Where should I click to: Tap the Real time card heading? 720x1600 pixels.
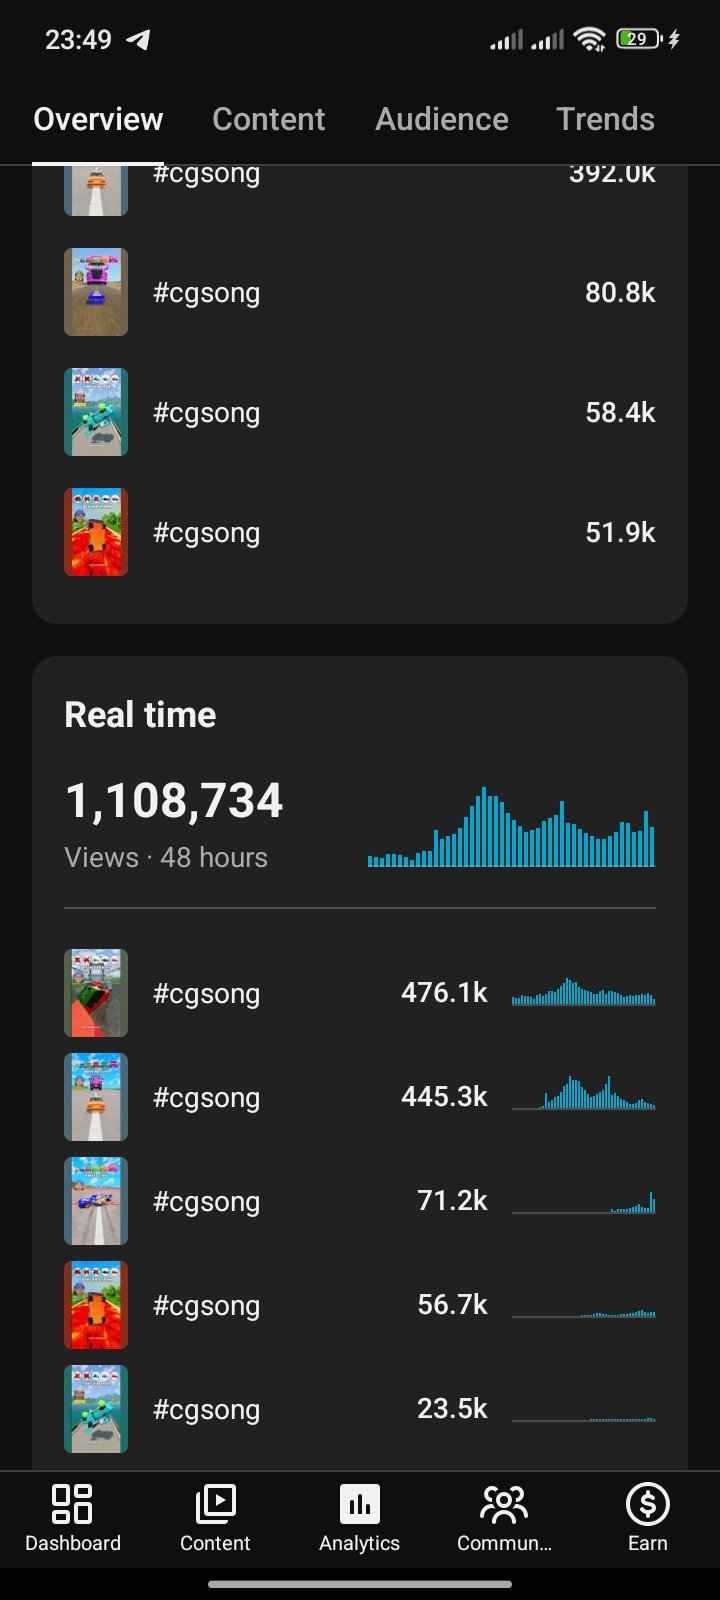[x=140, y=715]
